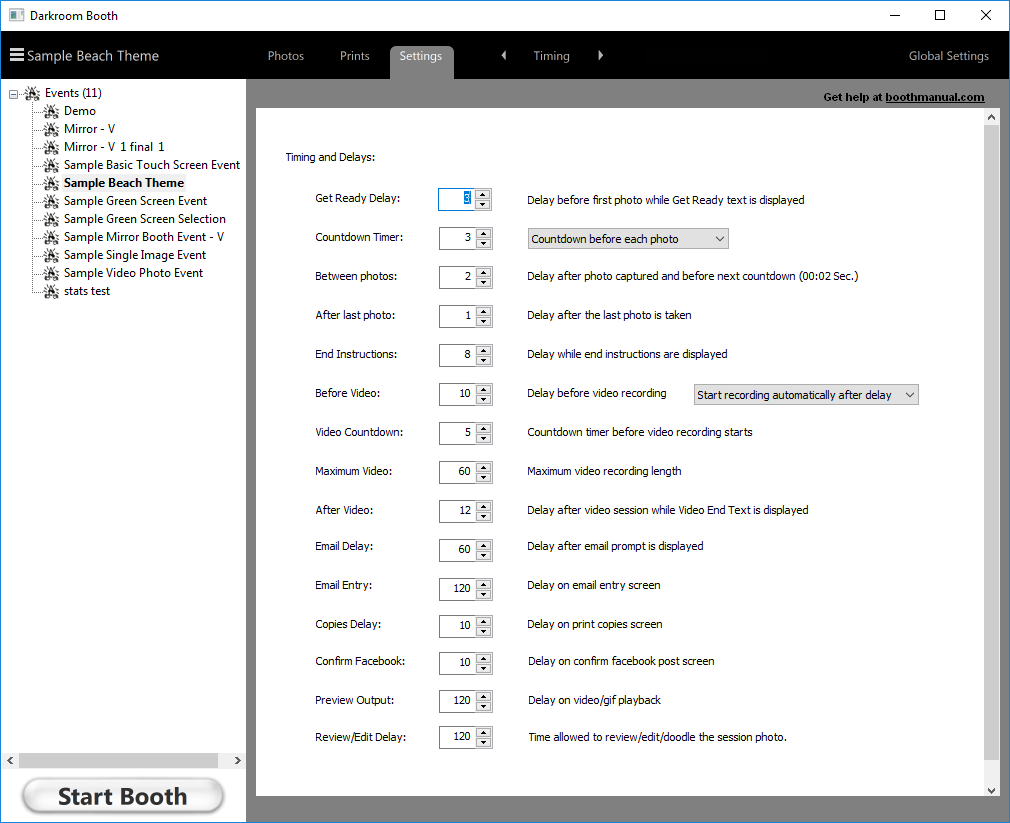
Task: Decrease the End Instructions value
Action: tap(484, 361)
